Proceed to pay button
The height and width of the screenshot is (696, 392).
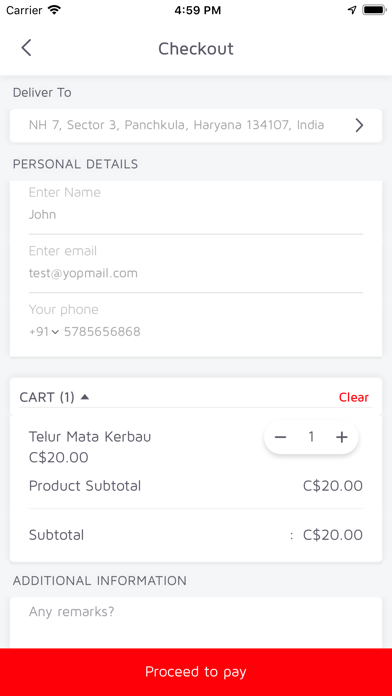coord(196,672)
